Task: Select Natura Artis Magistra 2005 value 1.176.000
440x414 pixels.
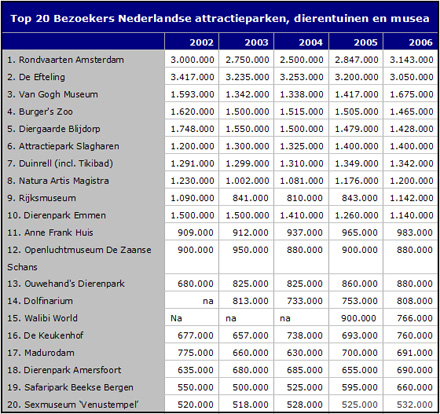Action: tap(357, 181)
